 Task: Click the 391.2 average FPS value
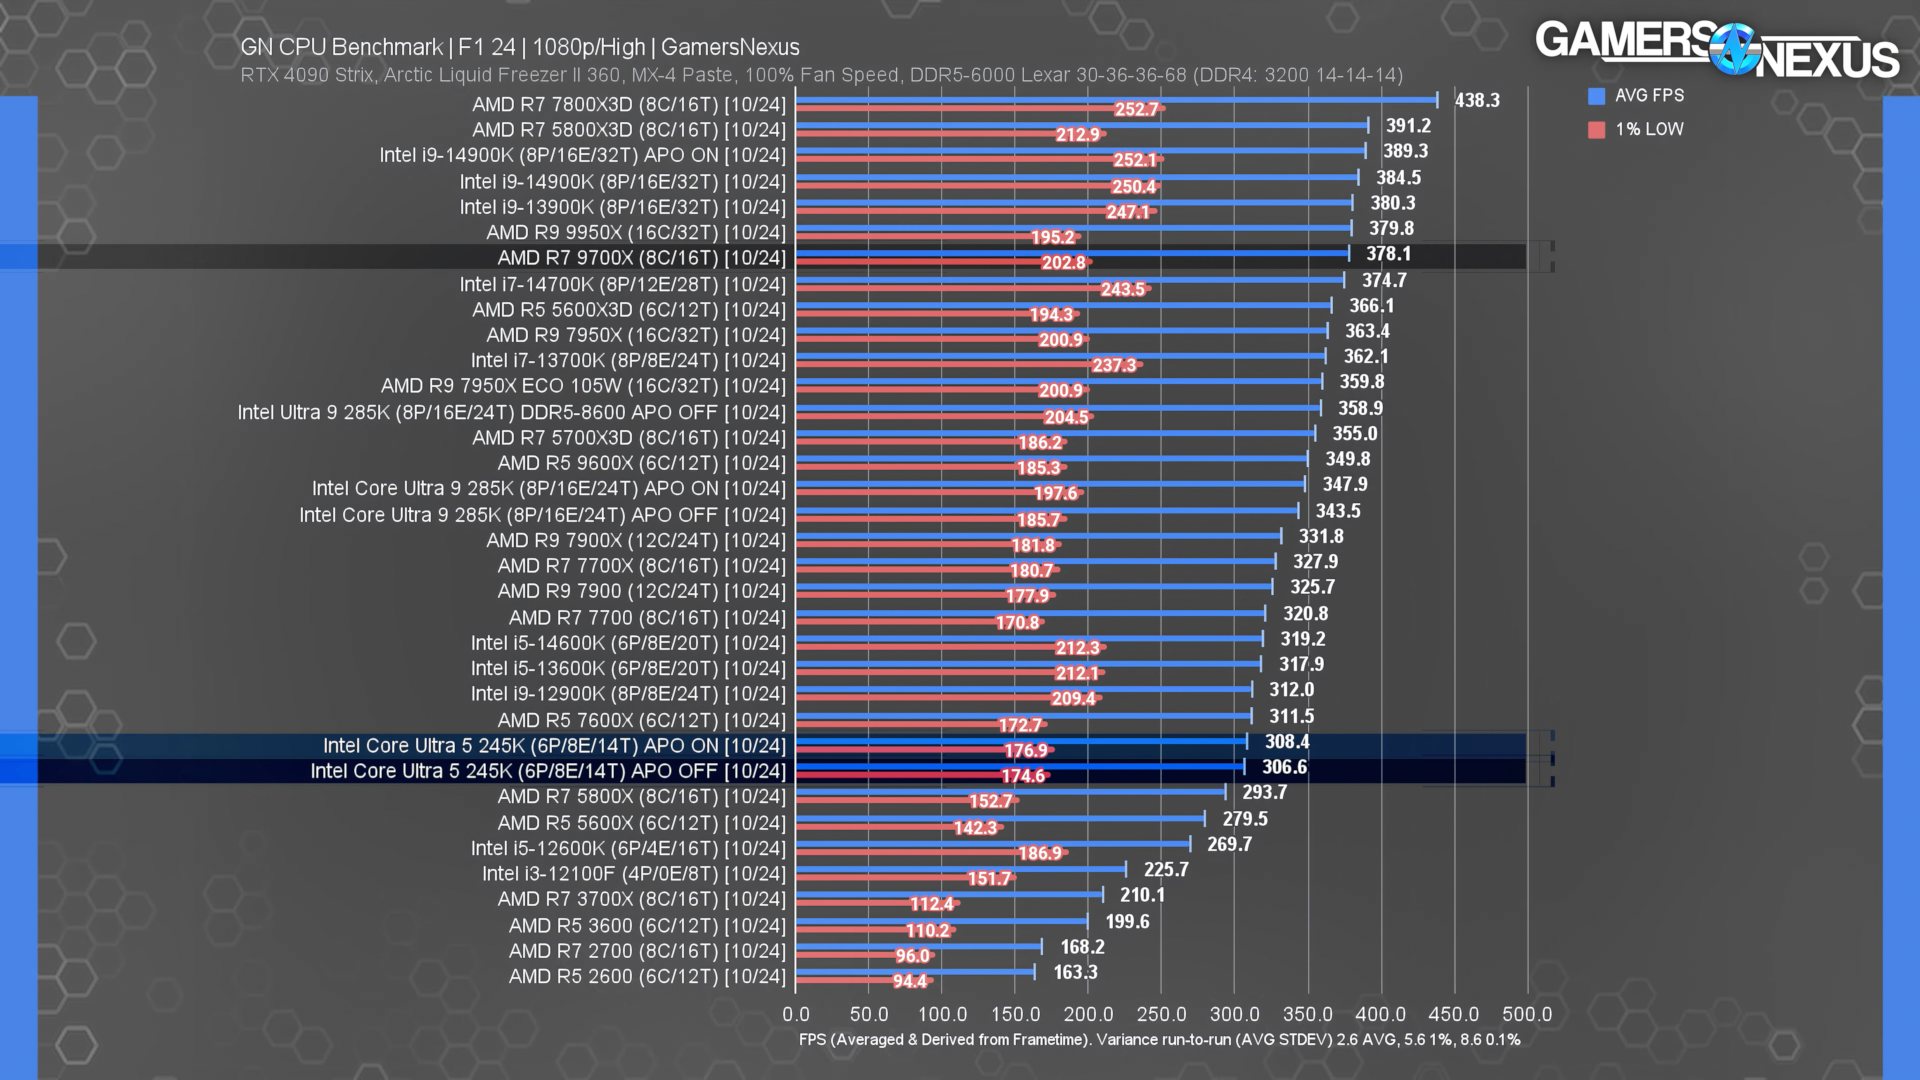tap(1408, 126)
